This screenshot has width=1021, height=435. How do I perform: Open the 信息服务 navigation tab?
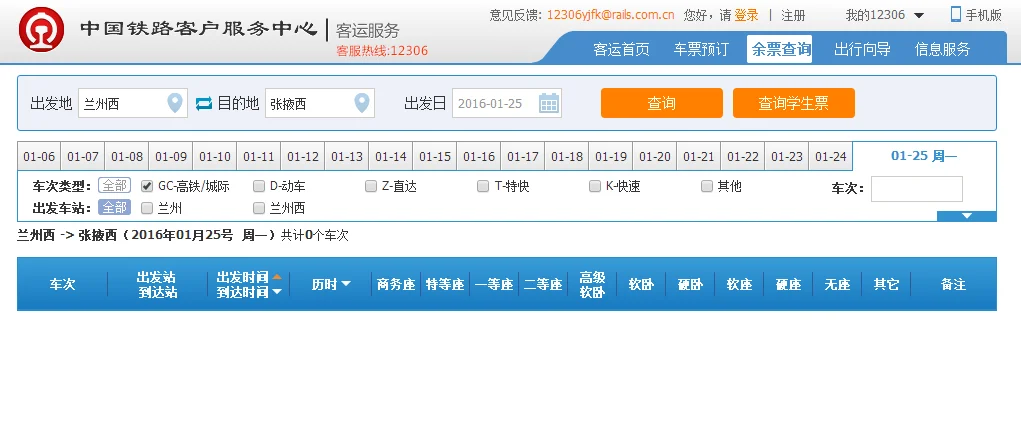(x=942, y=49)
